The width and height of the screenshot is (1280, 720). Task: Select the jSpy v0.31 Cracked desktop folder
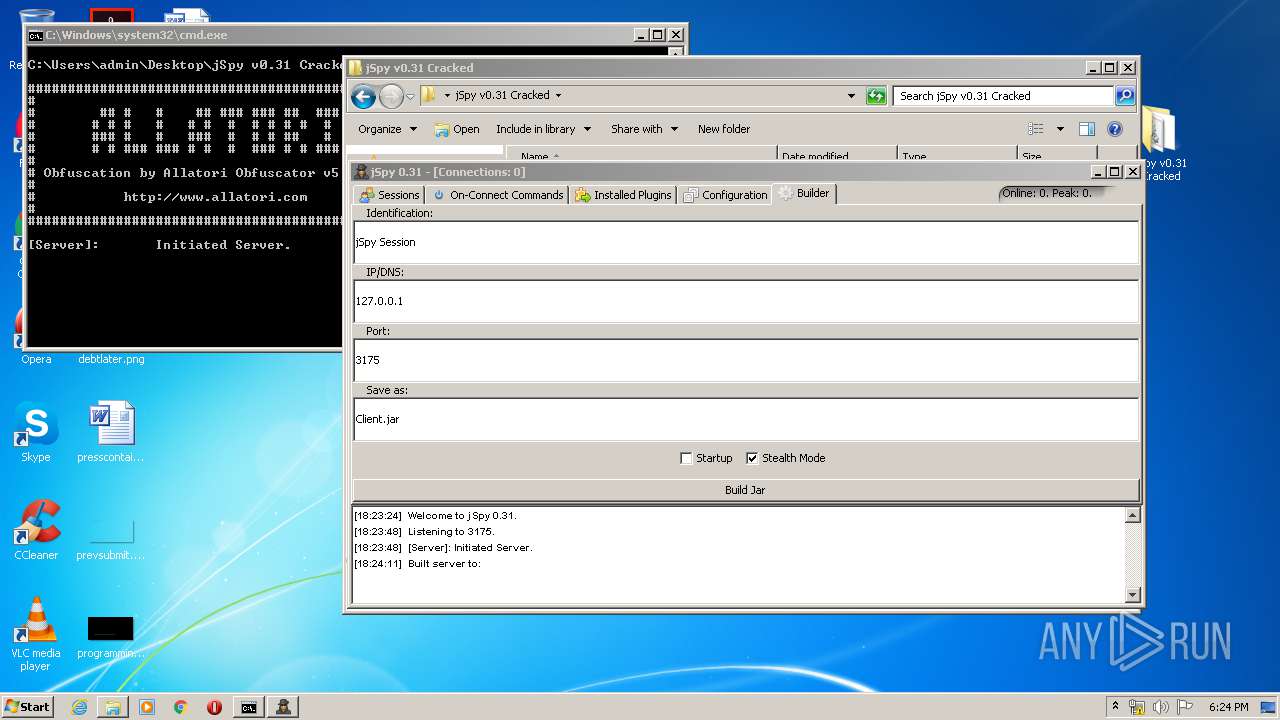[1161, 146]
